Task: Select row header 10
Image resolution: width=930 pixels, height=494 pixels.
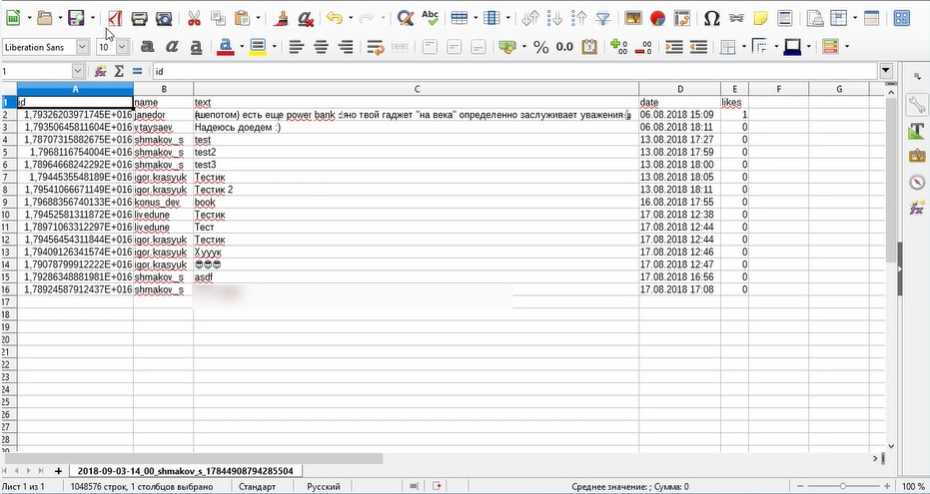Action: pyautogui.click(x=8, y=215)
